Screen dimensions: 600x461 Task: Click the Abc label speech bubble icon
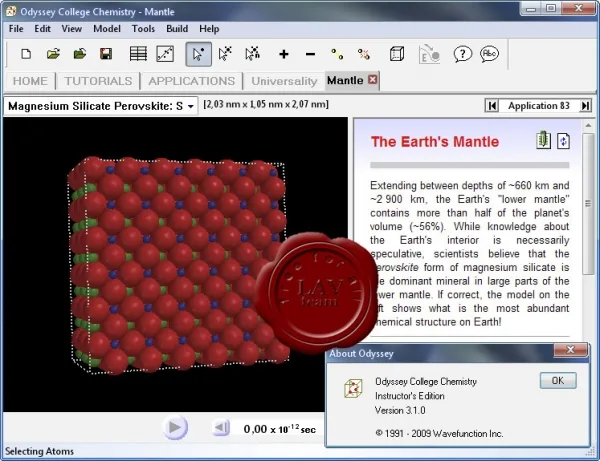point(489,54)
